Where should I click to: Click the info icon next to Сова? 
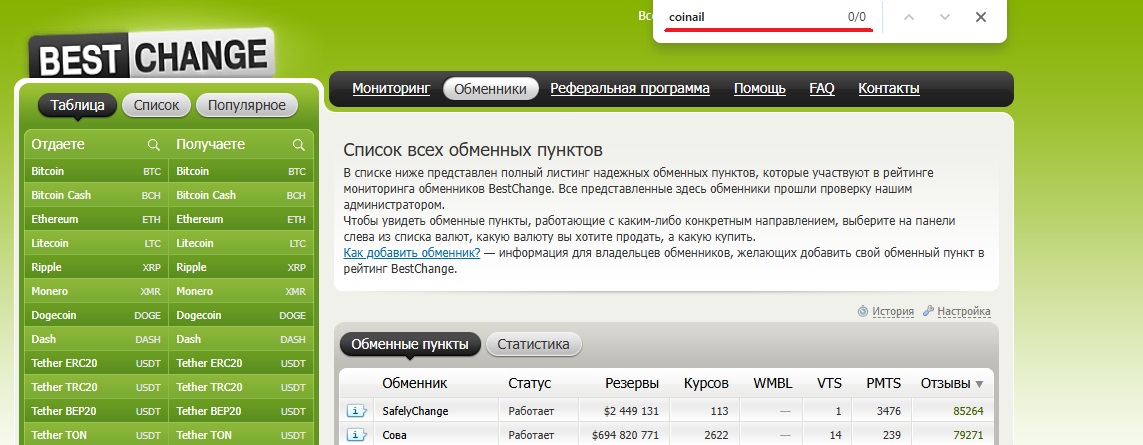click(x=356, y=435)
